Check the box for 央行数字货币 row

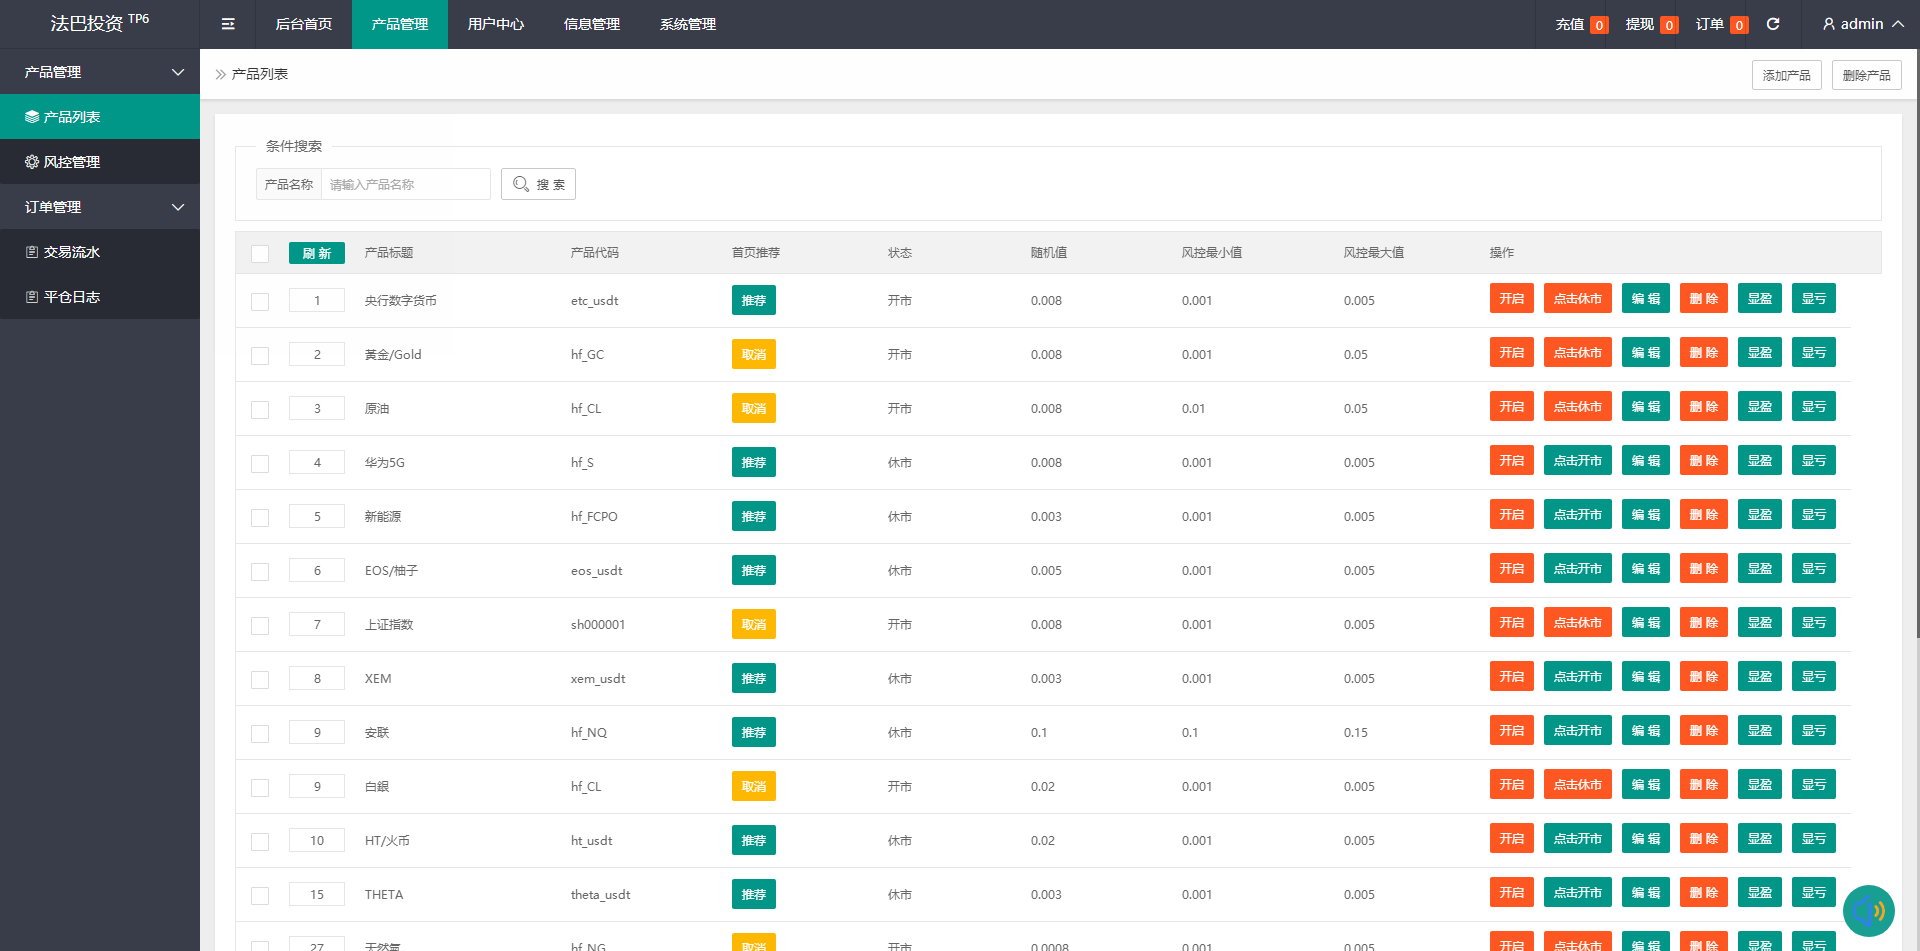click(260, 302)
